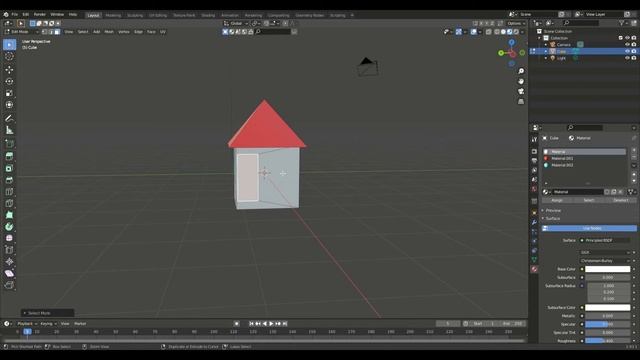The width and height of the screenshot is (640, 360).
Task: Click the Deselect material button
Action: coord(621,200)
